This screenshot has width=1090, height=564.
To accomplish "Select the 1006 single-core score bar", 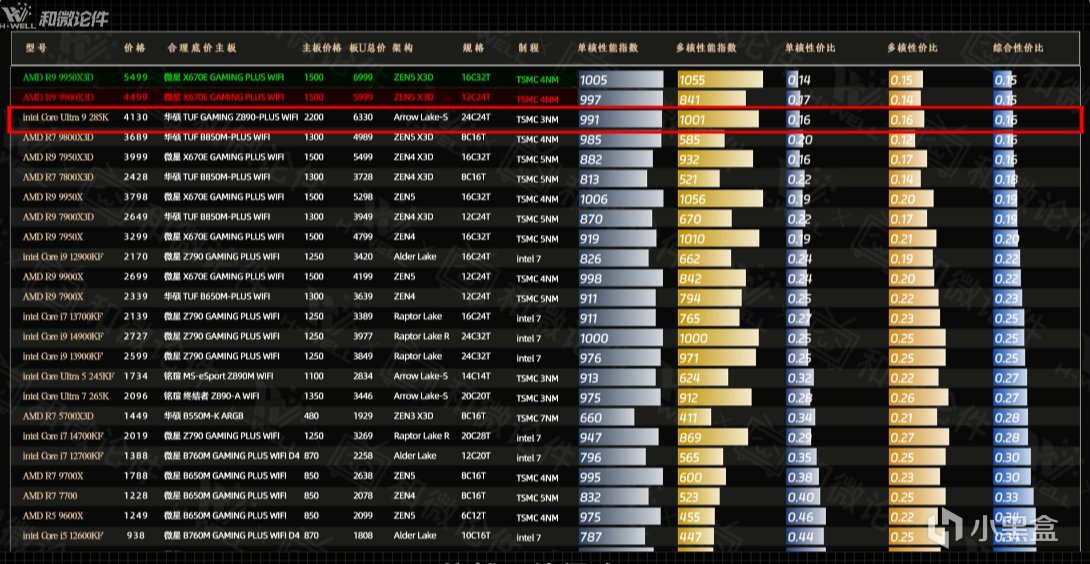I will pos(621,199).
